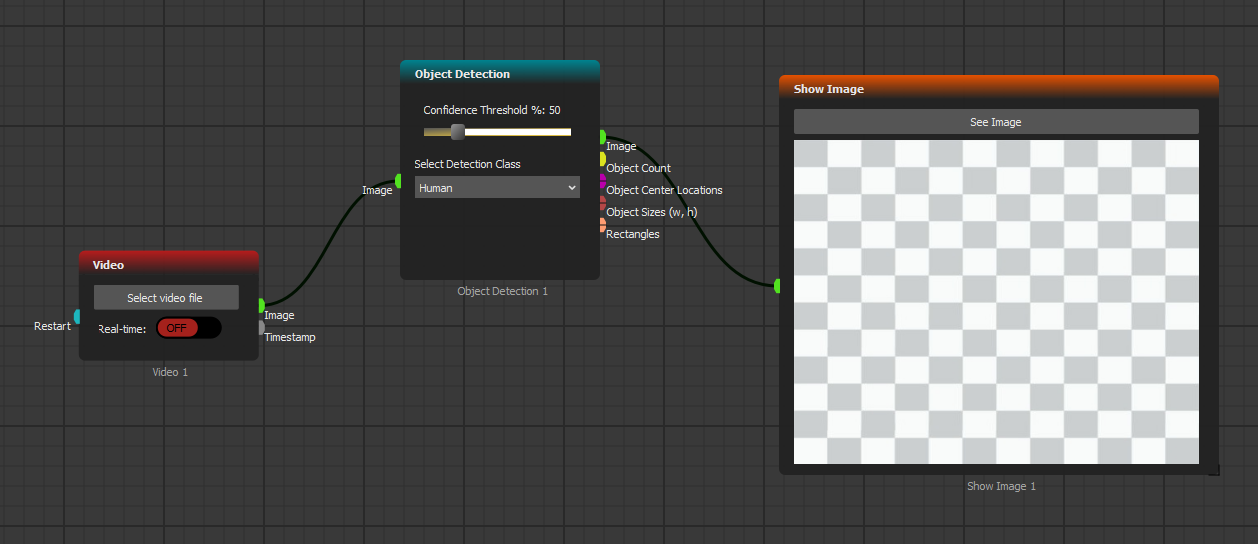Select the Show Image node title bar
The image size is (1258, 544).
998,89
